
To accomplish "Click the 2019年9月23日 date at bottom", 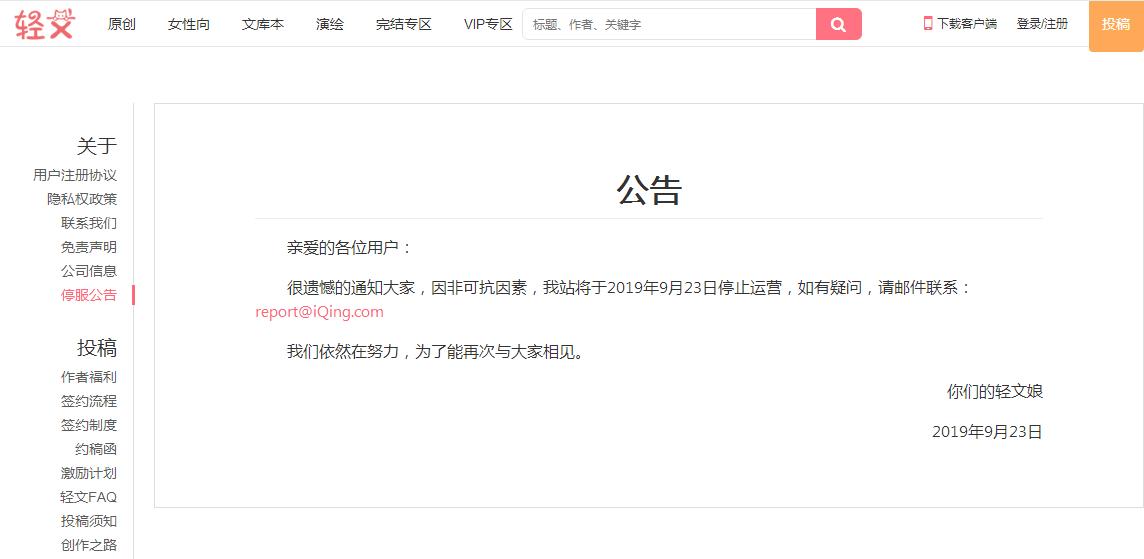I will (x=987, y=432).
